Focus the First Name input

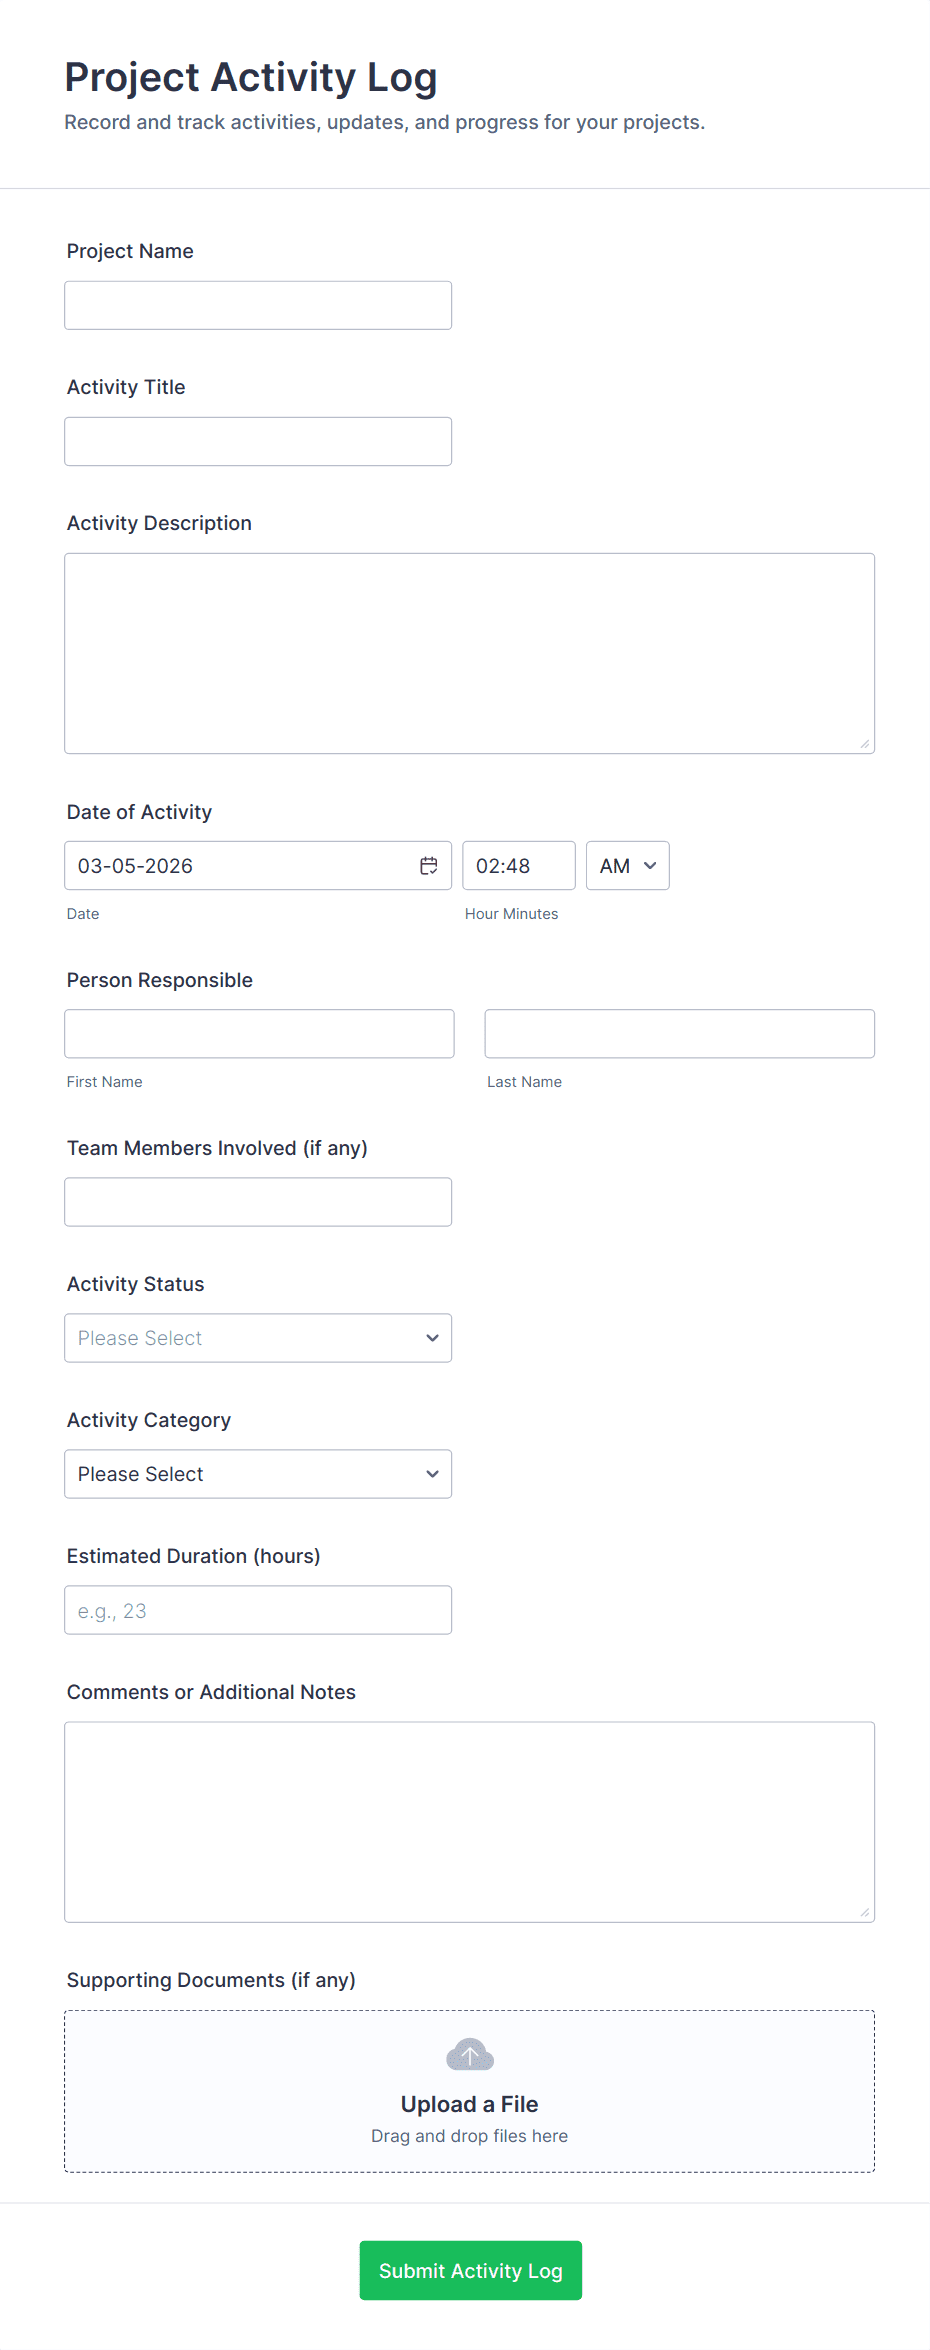coord(259,1034)
